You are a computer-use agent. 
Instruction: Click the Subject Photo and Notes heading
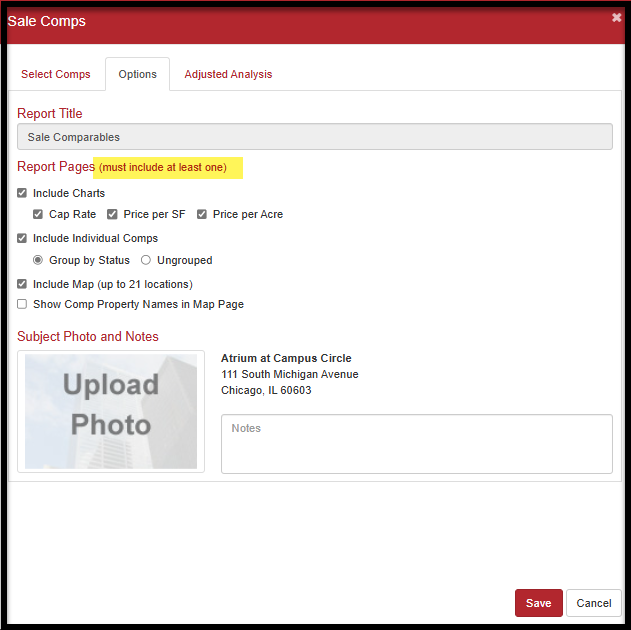click(x=88, y=336)
